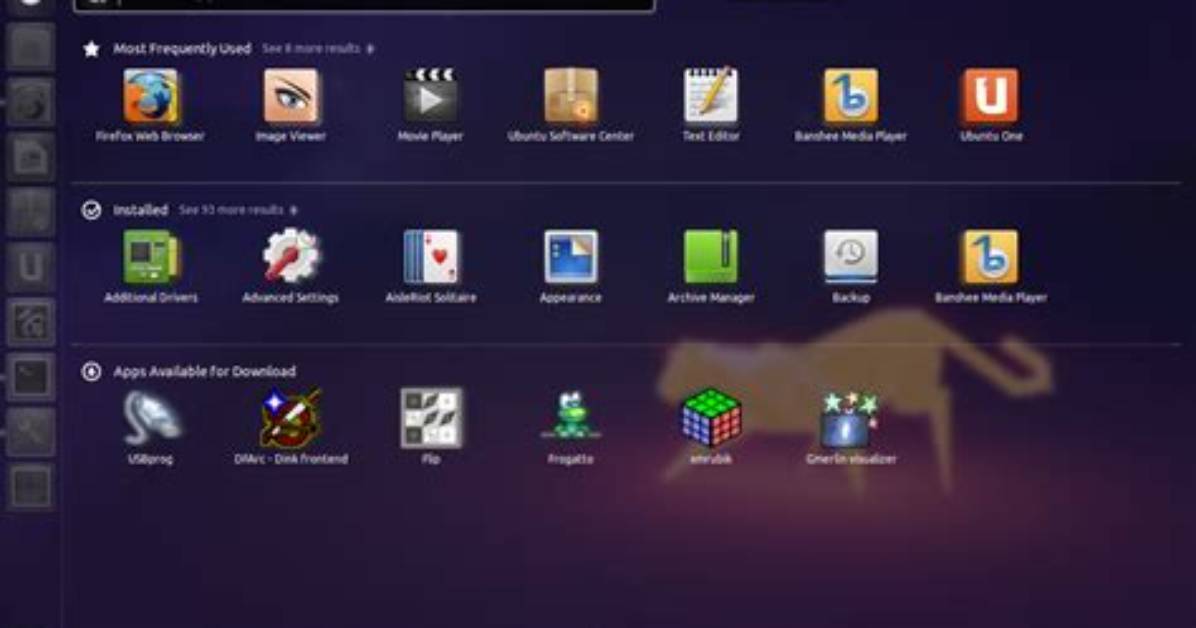Viewport: 1196px width, 628px height.
Task: Expand 'See 93 more results' for Installed
Action: pyautogui.click(x=238, y=210)
